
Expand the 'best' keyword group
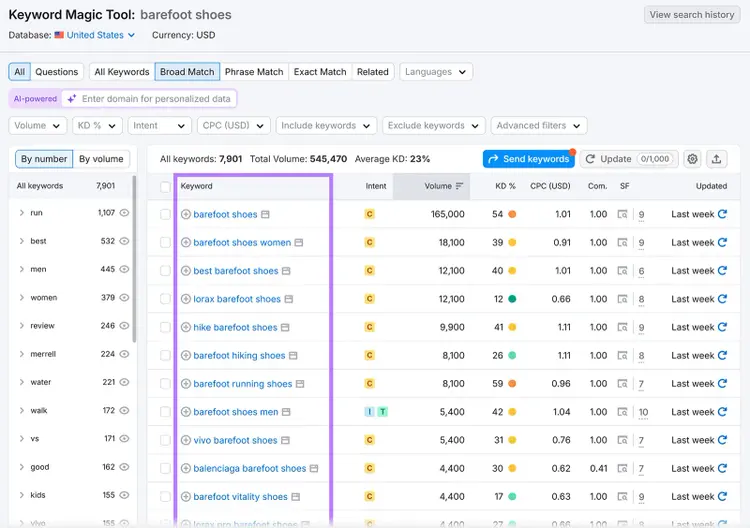coord(22,241)
